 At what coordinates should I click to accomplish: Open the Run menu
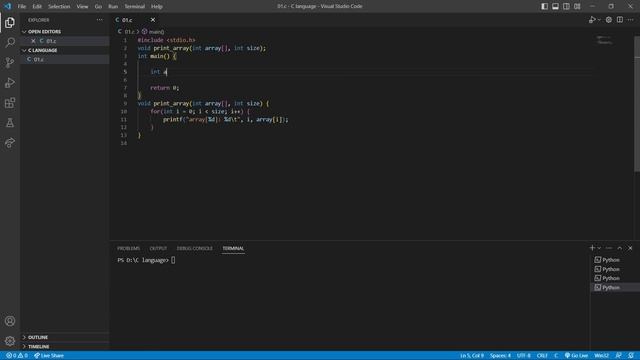[113, 6]
